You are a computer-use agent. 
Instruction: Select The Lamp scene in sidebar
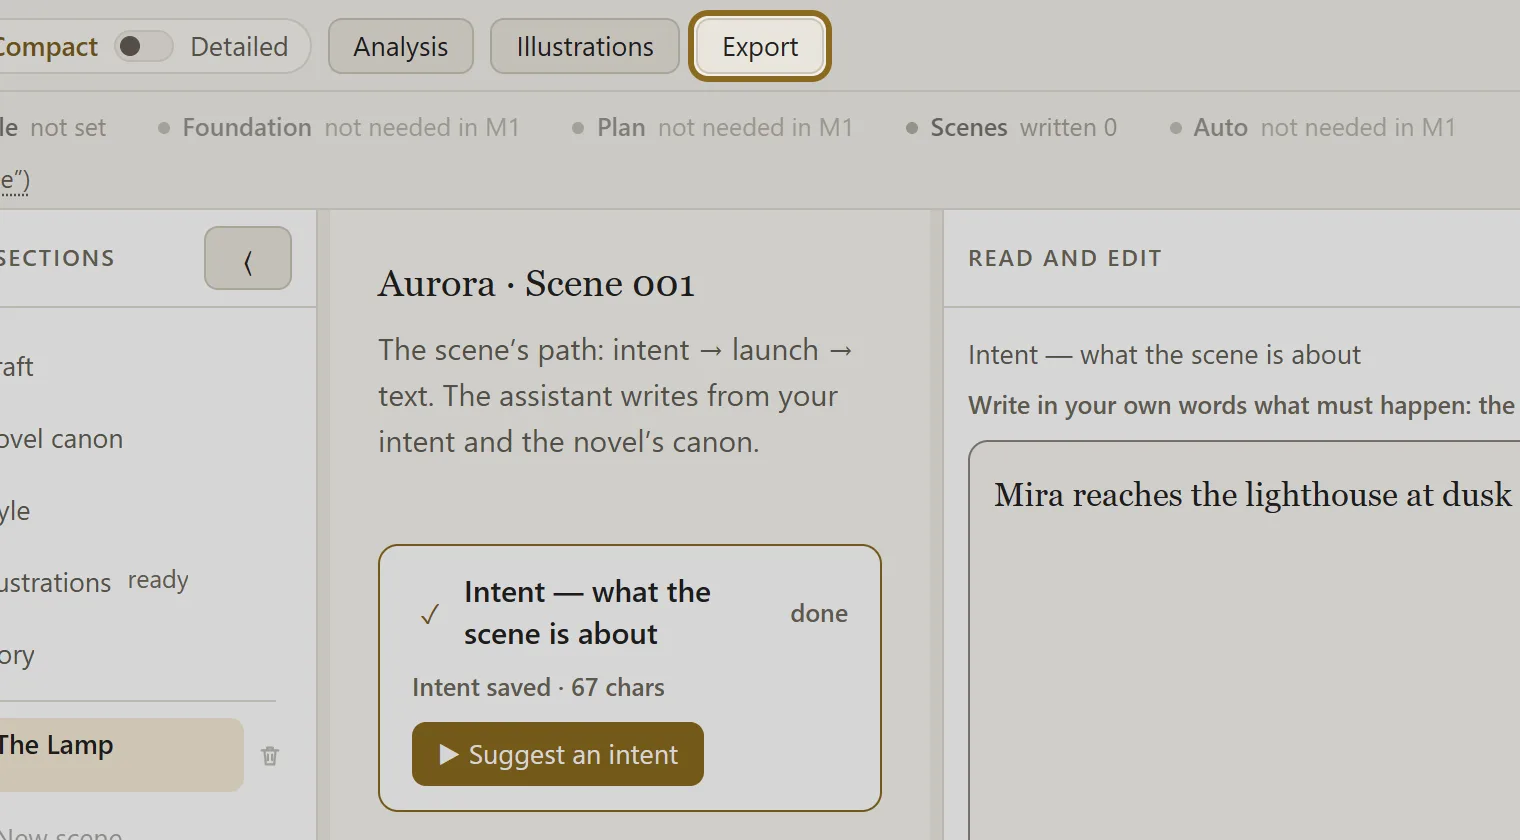(x=120, y=755)
